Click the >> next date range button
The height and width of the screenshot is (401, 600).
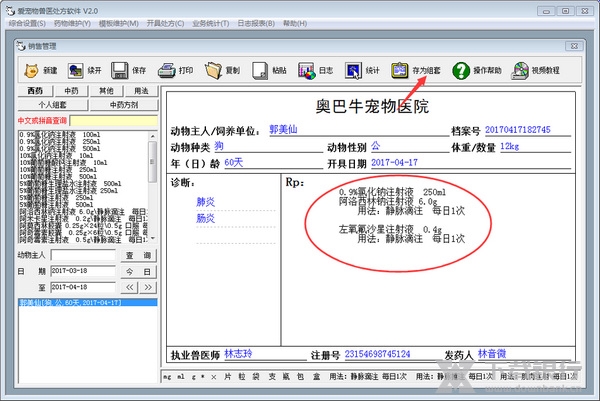pyautogui.click(x=147, y=286)
